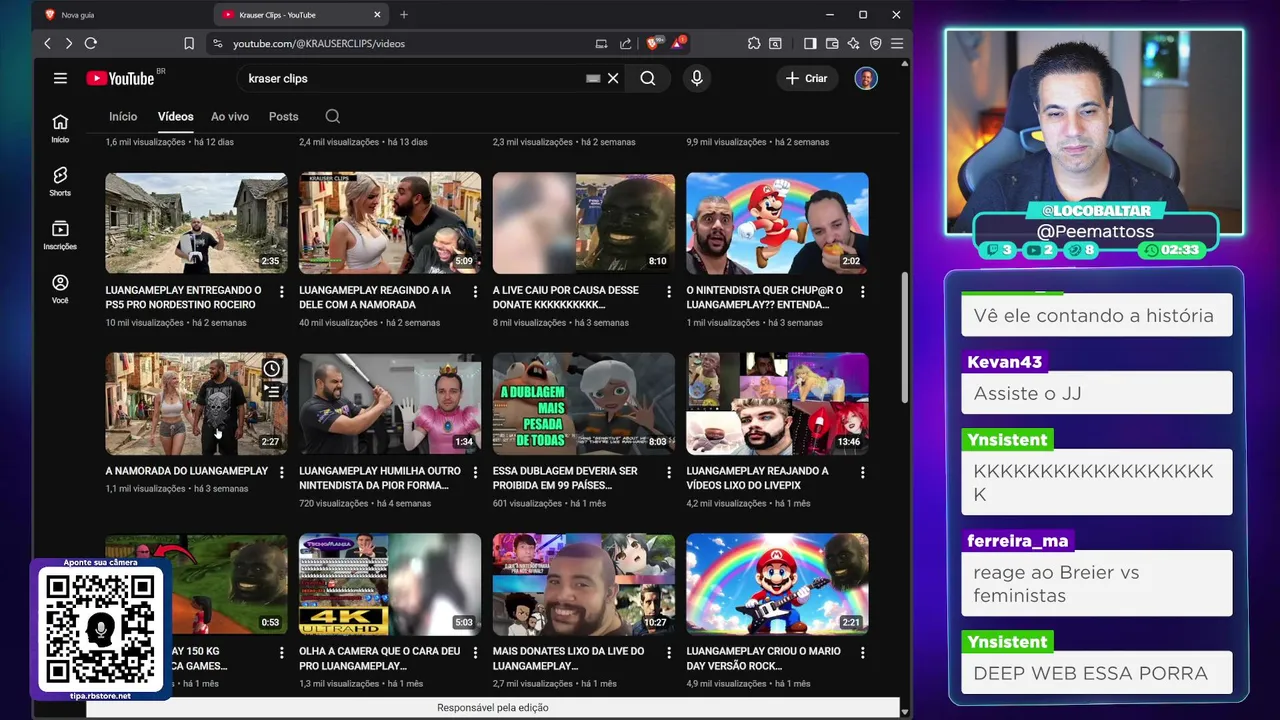Open Leo AI sparkle icon

pos(853,43)
